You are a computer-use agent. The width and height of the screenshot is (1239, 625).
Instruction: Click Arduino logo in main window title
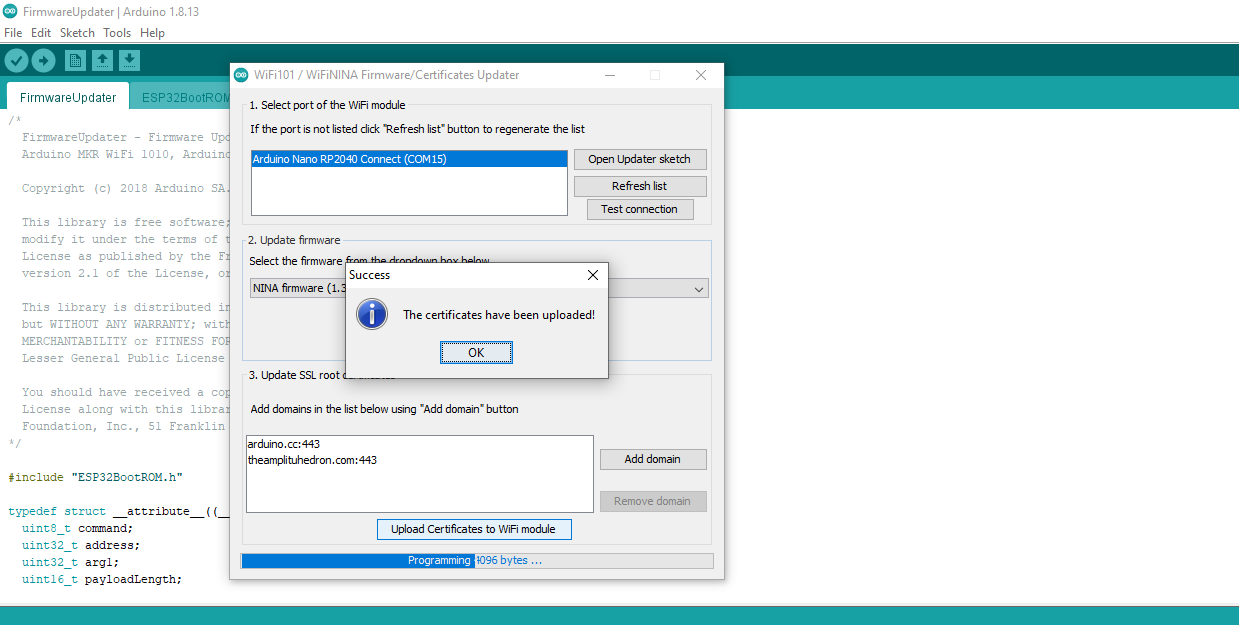click(10, 11)
